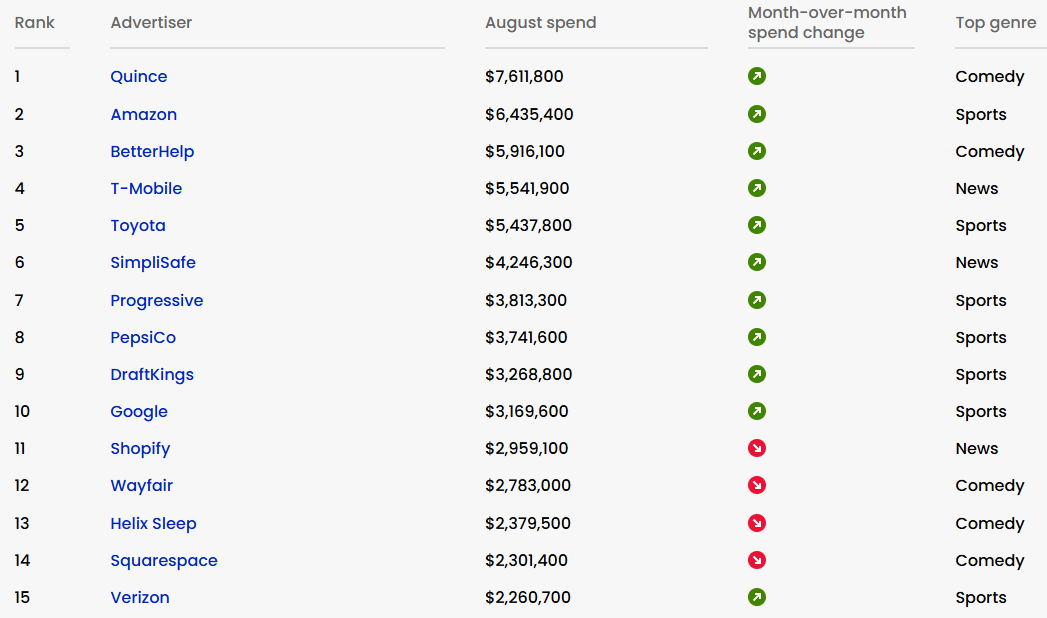Click the Advertiser column header
The width and height of the screenshot is (1047, 618).
151,23
